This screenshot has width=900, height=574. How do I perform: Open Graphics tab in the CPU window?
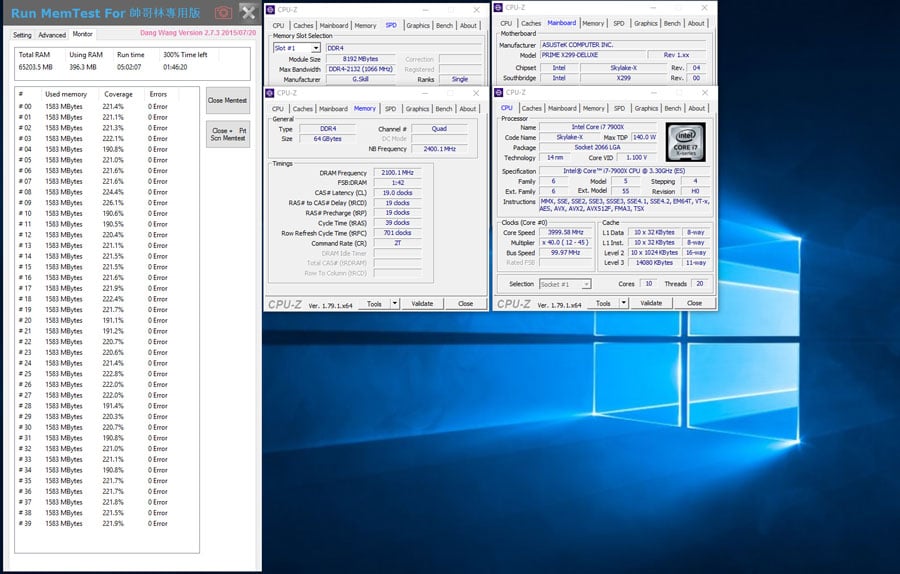point(646,108)
